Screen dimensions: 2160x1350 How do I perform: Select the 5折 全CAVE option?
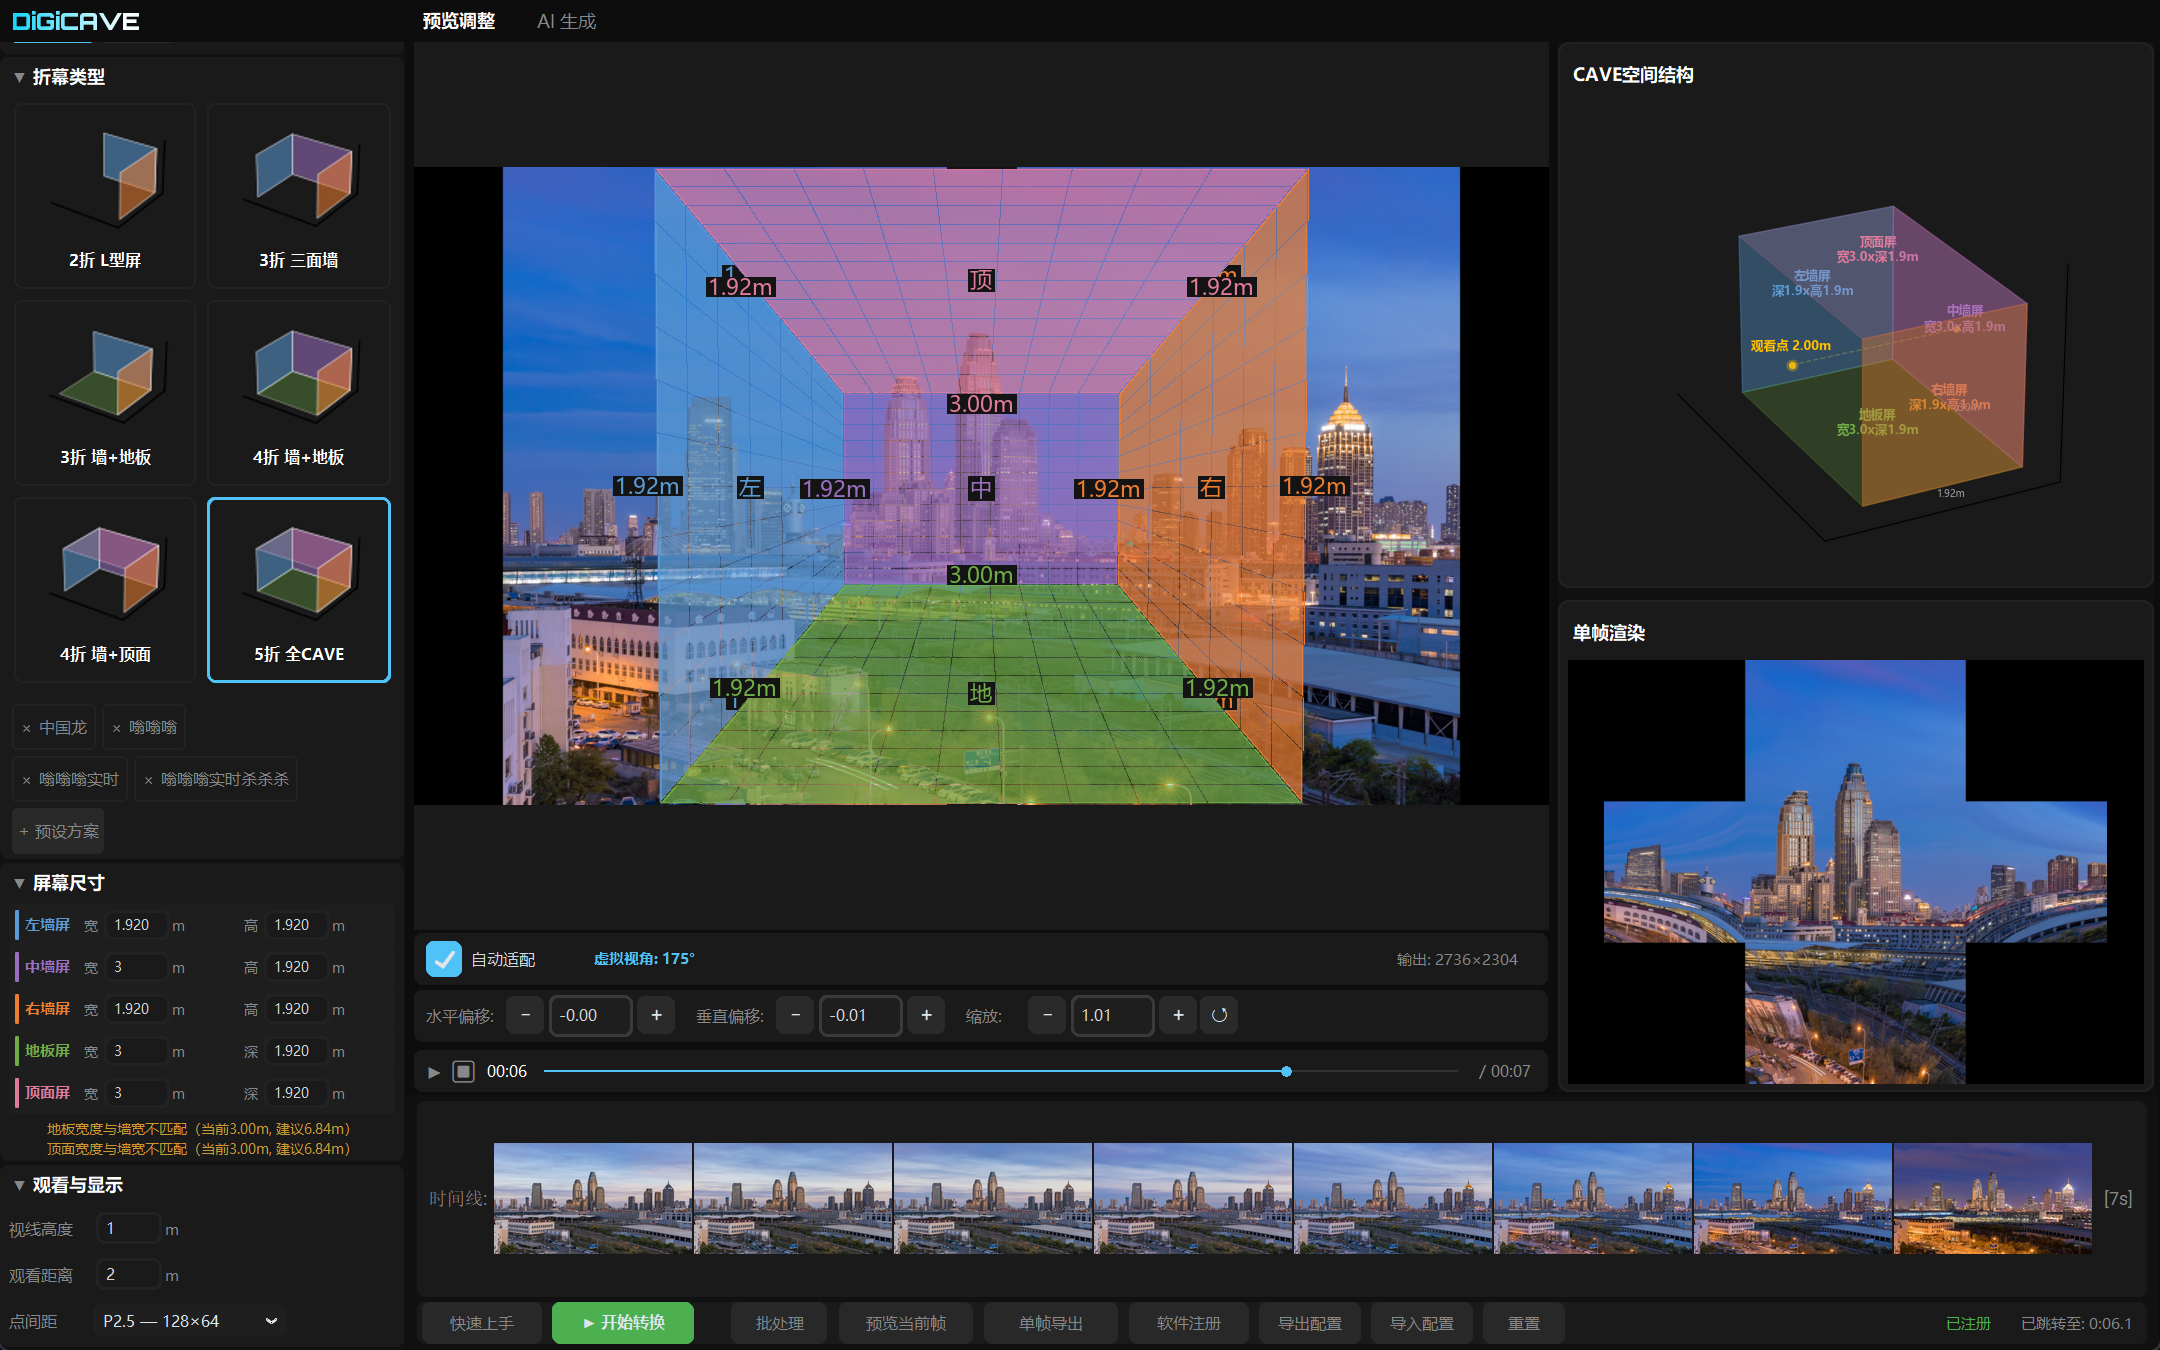coord(299,590)
